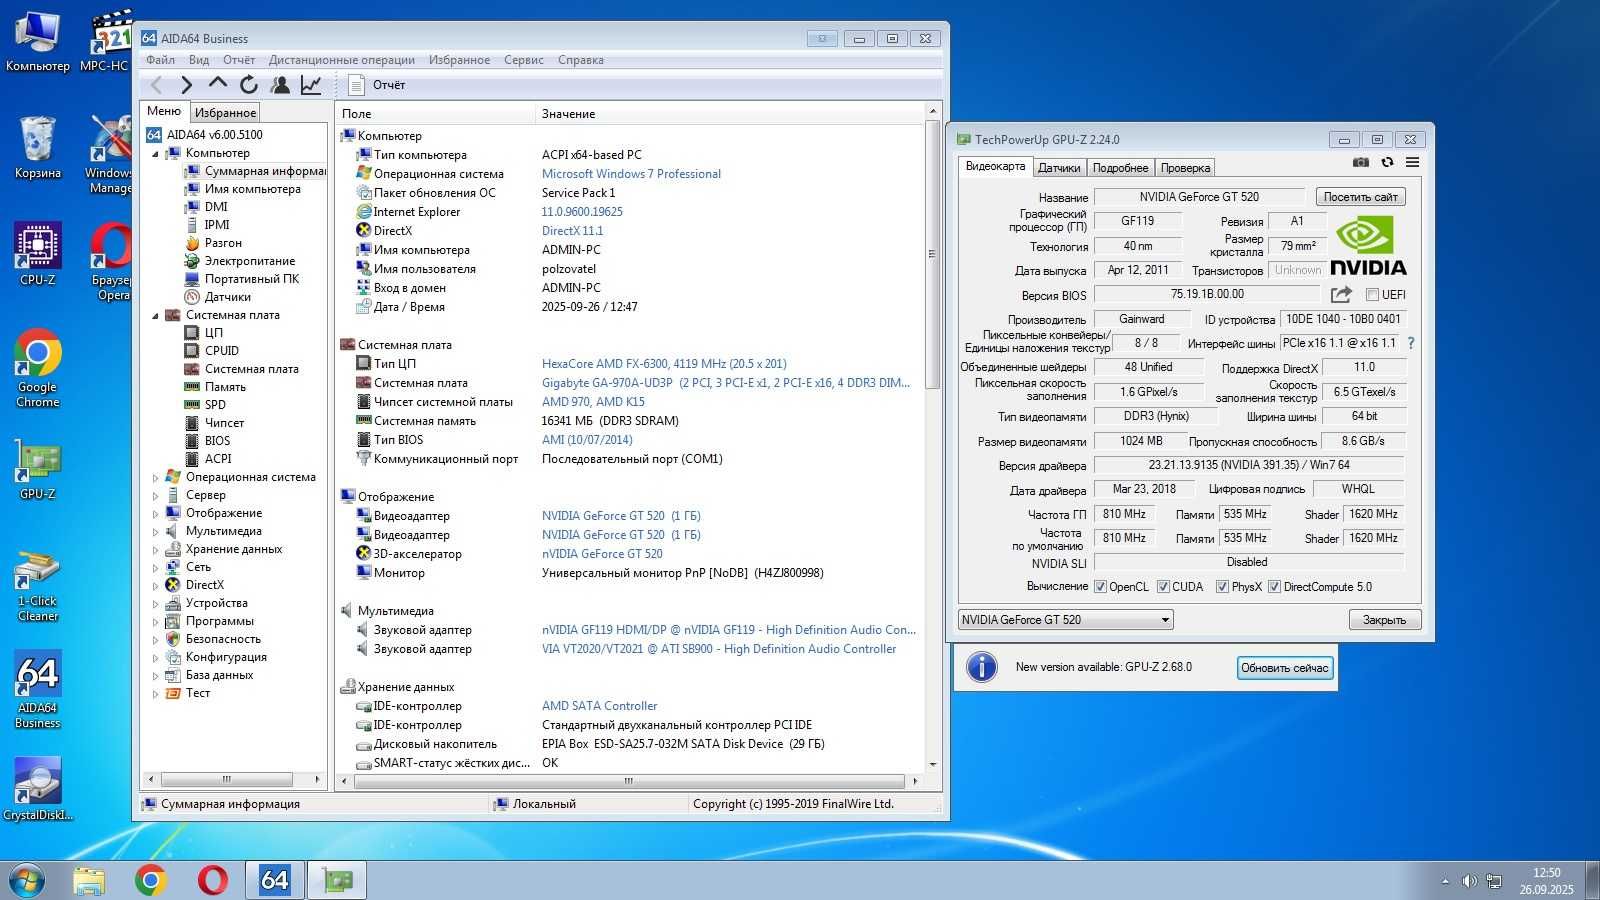The width and height of the screenshot is (1600, 900).
Task: Open 1-Click Cleaner desktop icon
Action: [x=38, y=585]
